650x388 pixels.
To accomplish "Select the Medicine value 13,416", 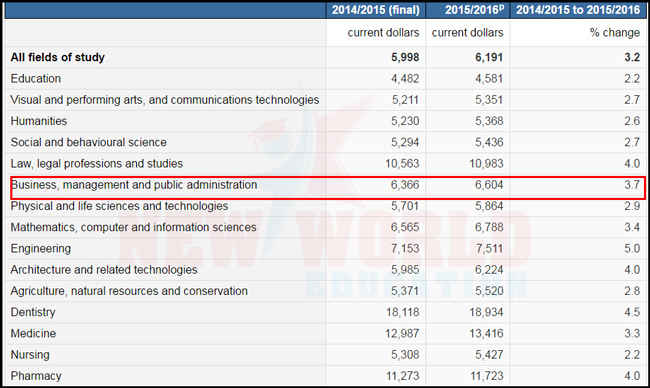I will point(486,333).
